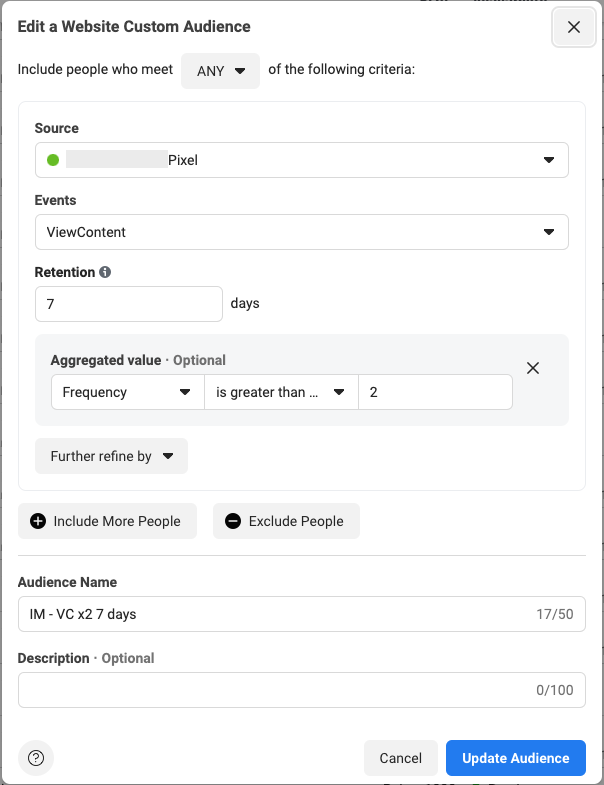Screen dimensions: 604x785
Task: Focus the Retention days input field
Action: pos(129,304)
